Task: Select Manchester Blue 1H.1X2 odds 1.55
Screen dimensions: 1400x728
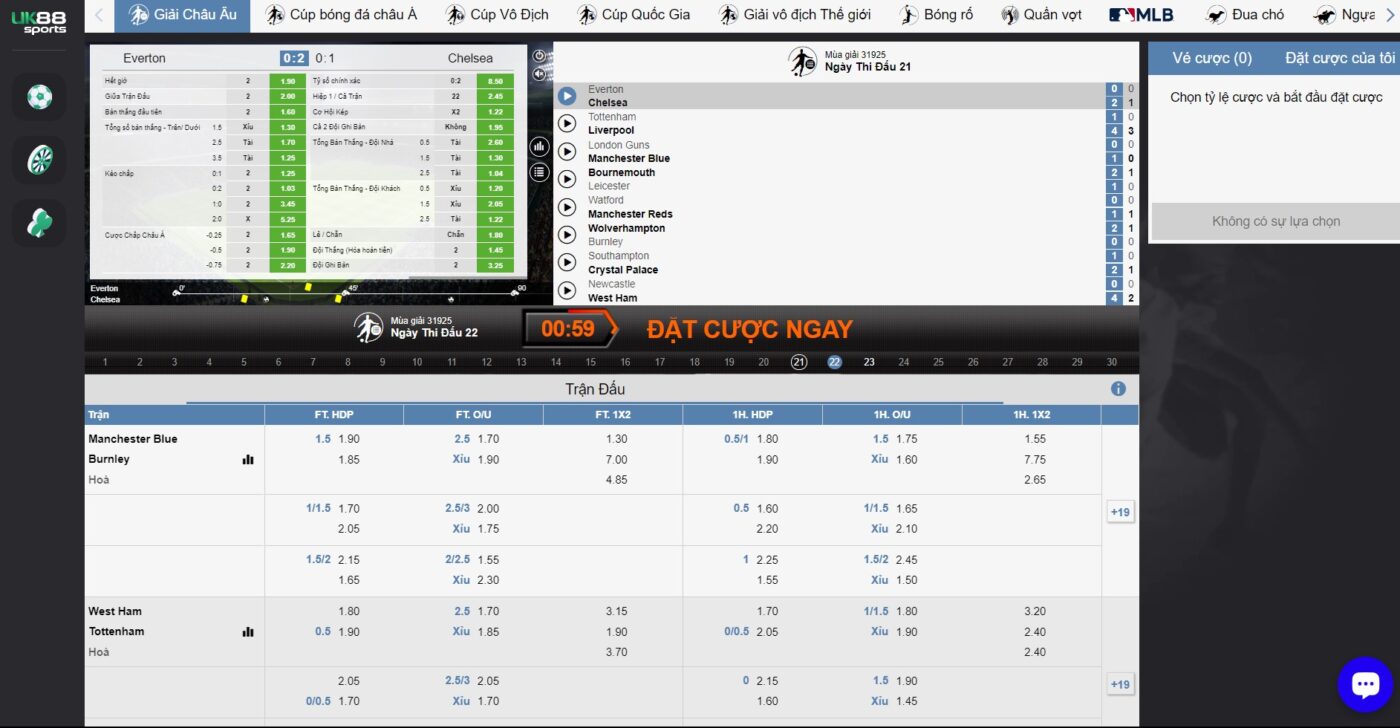Action: [x=1035, y=439]
